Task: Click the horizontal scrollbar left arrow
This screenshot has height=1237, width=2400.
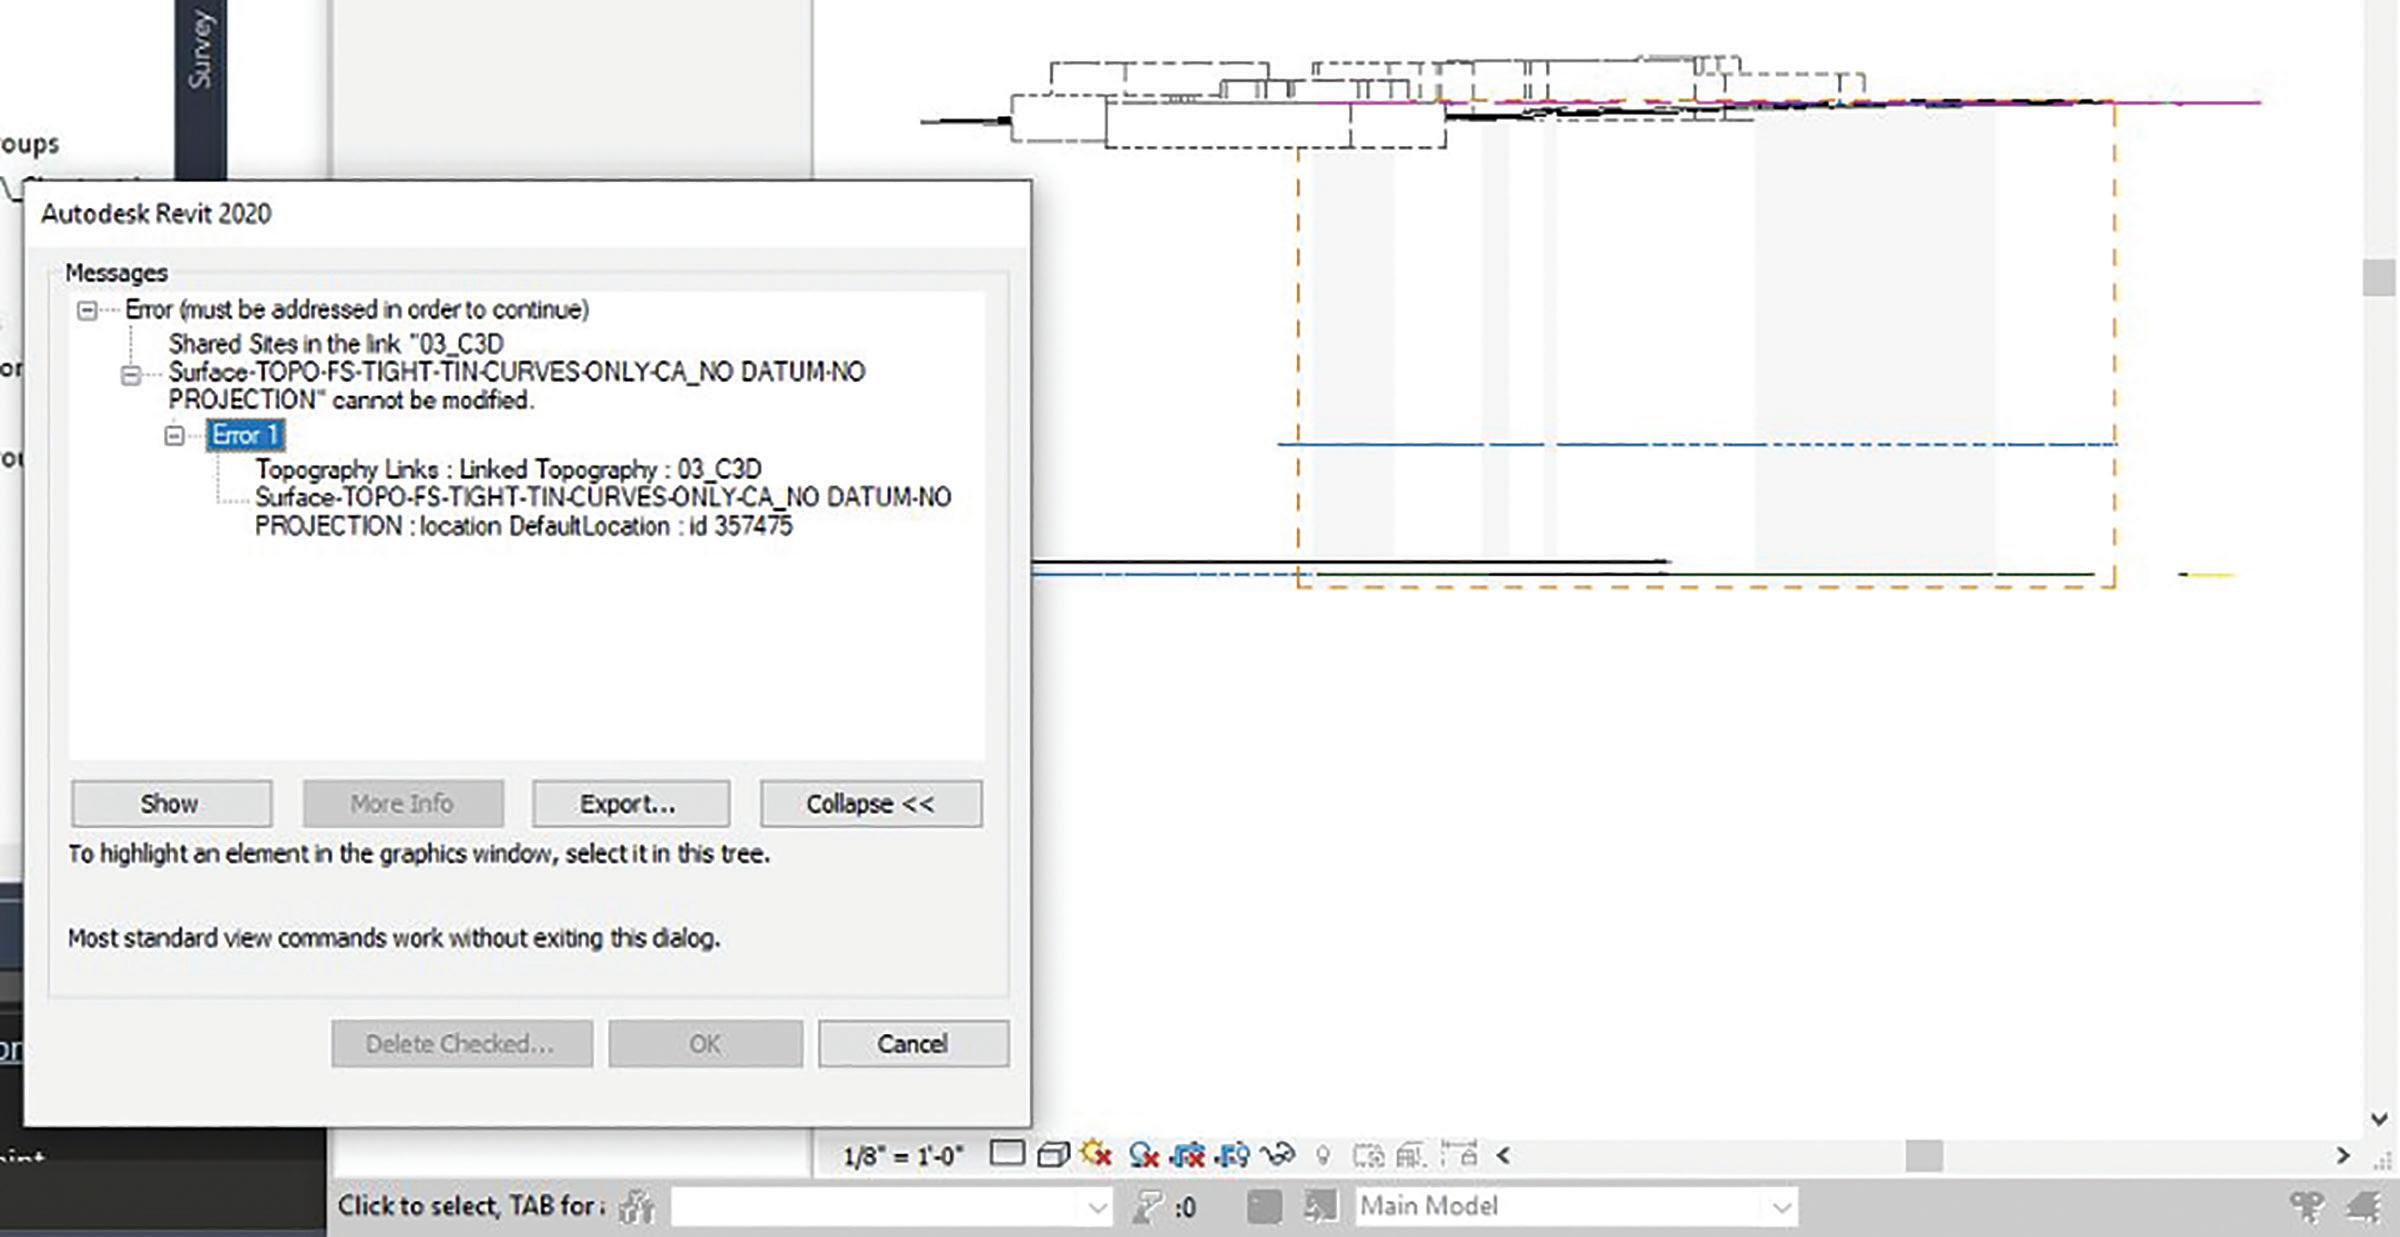Action: (1503, 1156)
